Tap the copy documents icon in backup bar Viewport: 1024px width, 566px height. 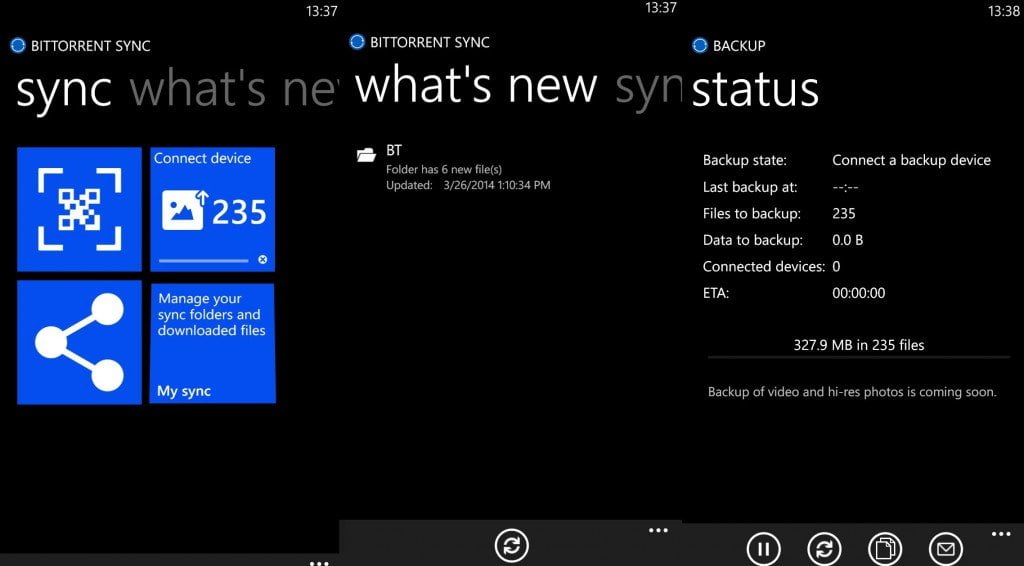point(885,549)
